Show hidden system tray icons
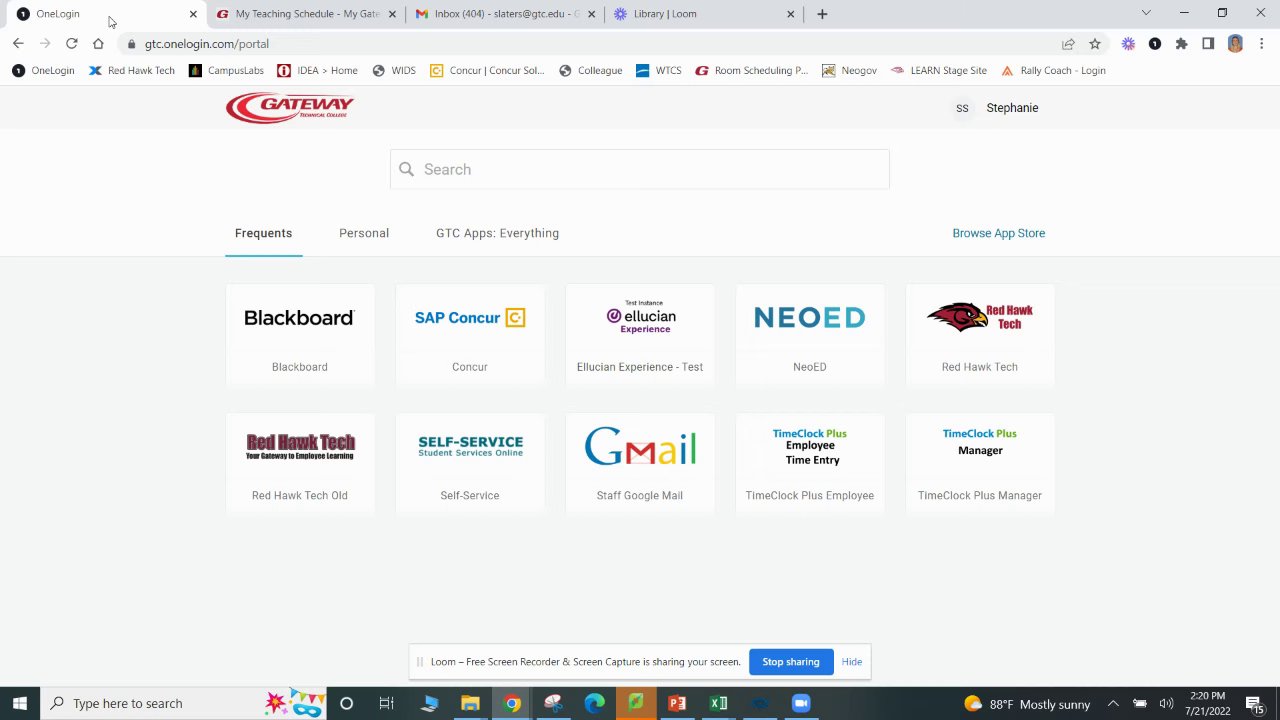The image size is (1280, 720). (x=1112, y=704)
